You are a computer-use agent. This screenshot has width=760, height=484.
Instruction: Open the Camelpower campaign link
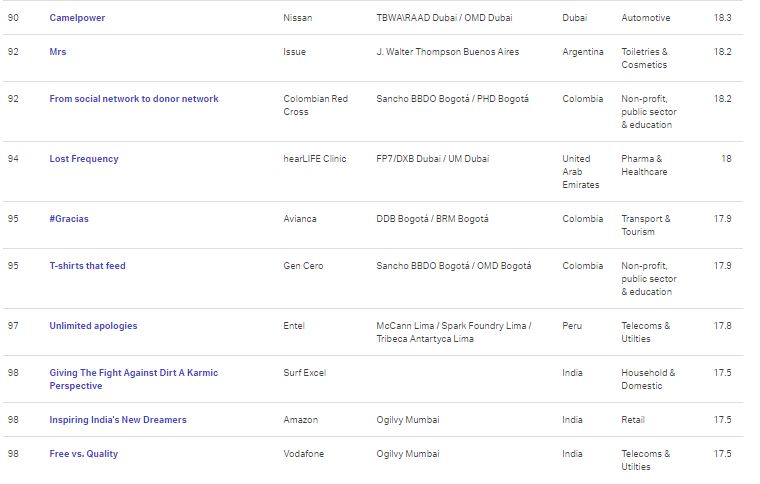(77, 18)
